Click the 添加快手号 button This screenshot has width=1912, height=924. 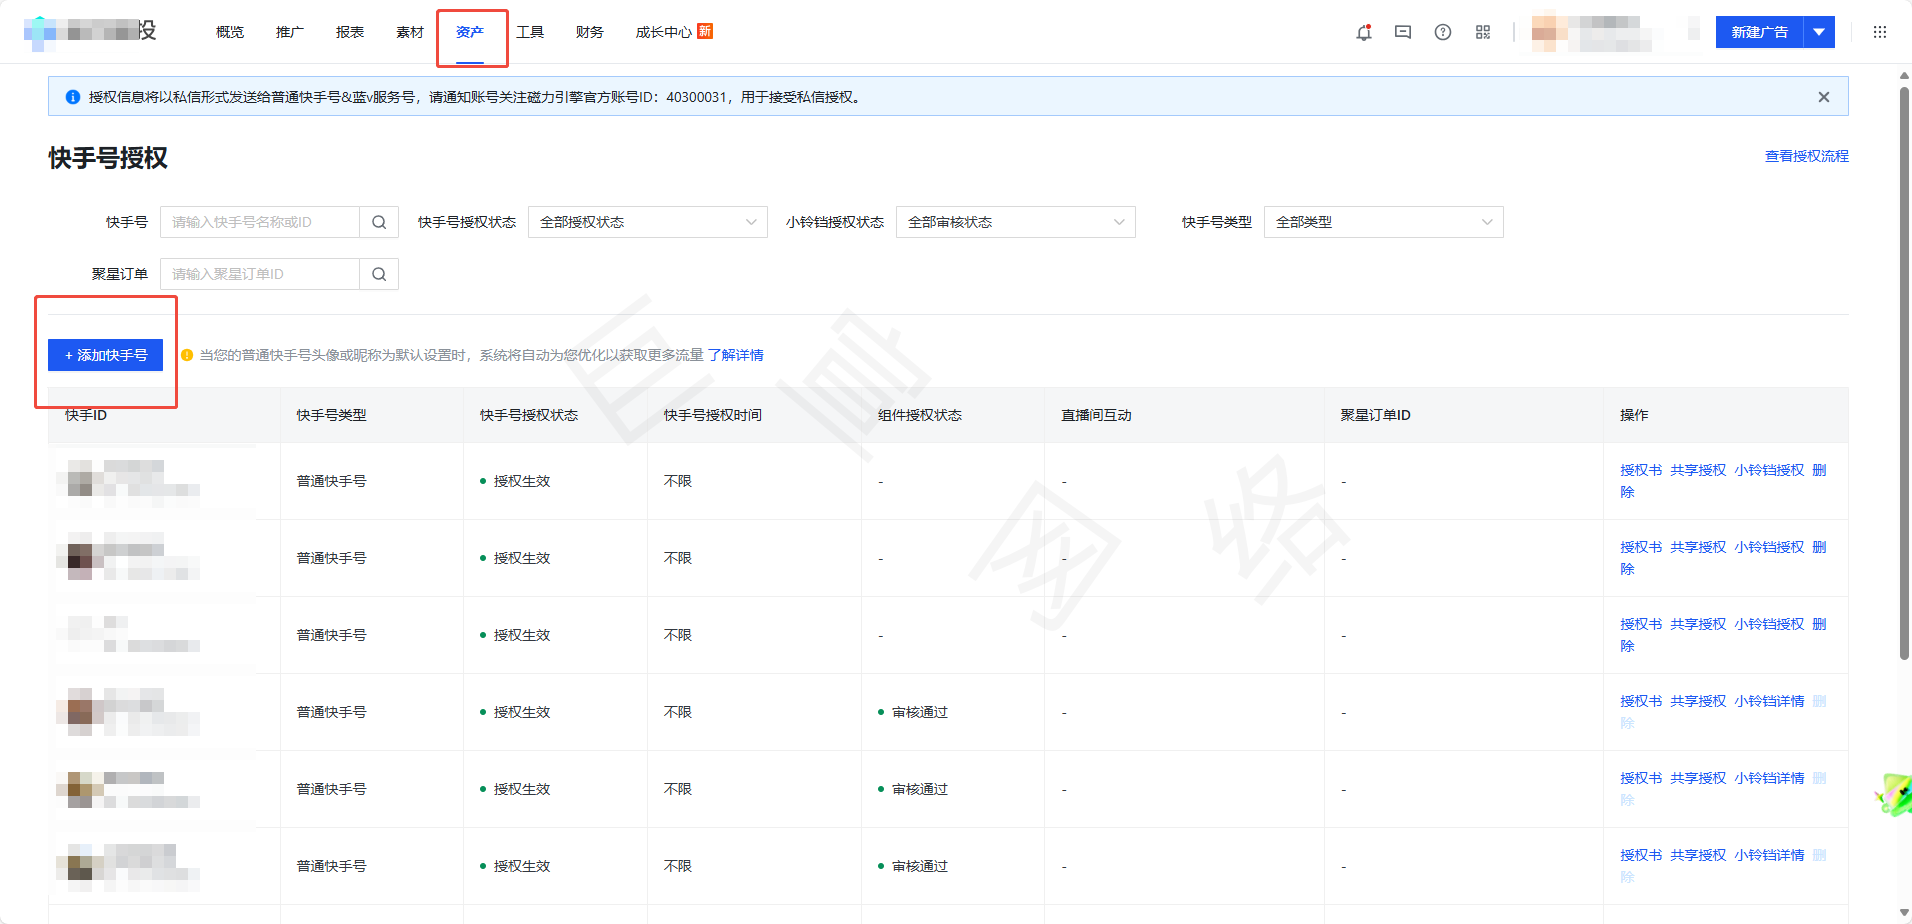[106, 355]
